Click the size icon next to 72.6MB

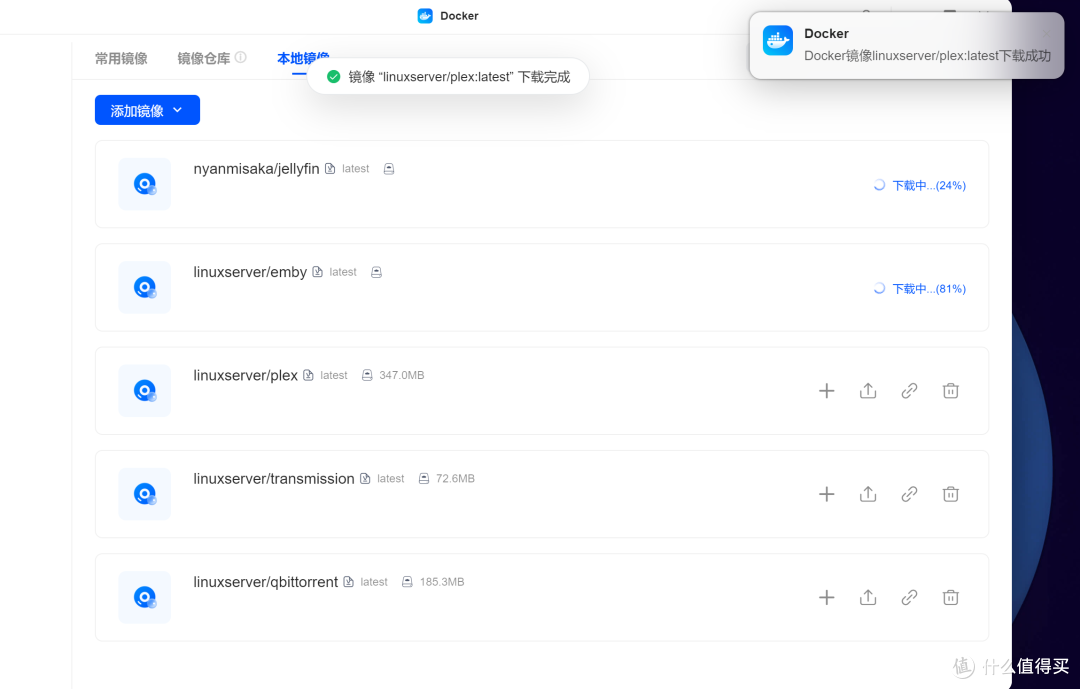click(424, 479)
